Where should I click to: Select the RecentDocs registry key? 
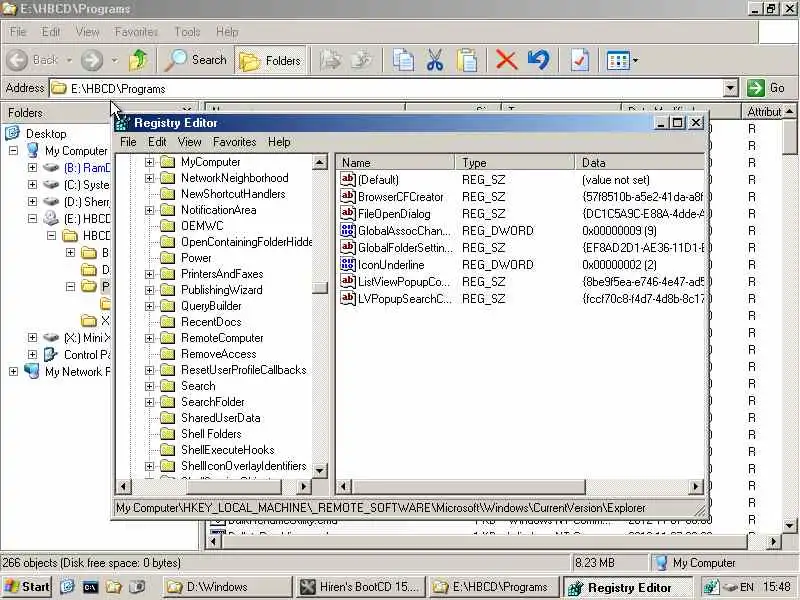pyautogui.click(x=211, y=322)
